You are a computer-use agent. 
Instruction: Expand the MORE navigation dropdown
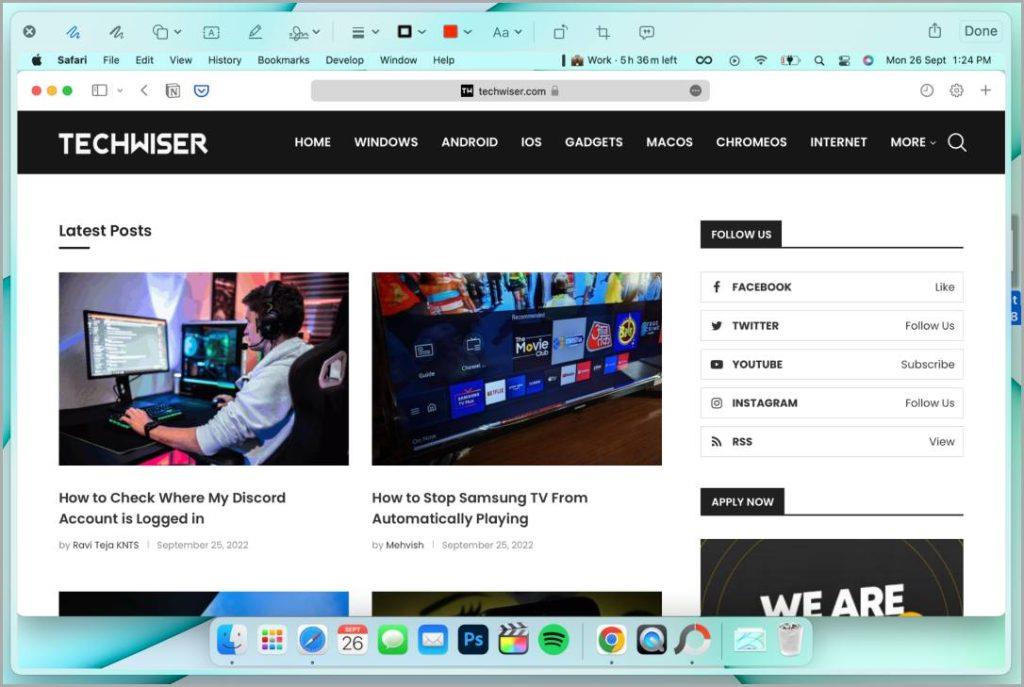click(x=912, y=142)
